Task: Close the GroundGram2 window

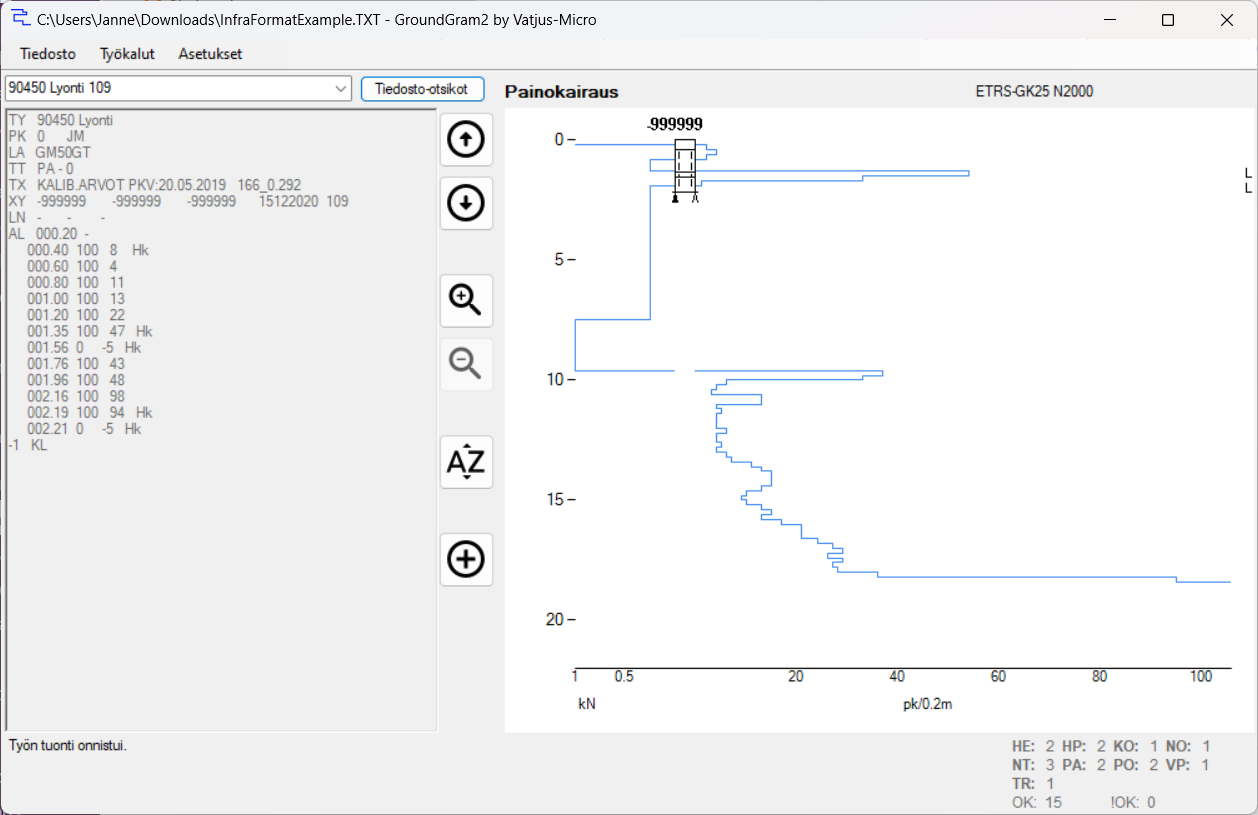Action: tap(1225, 20)
